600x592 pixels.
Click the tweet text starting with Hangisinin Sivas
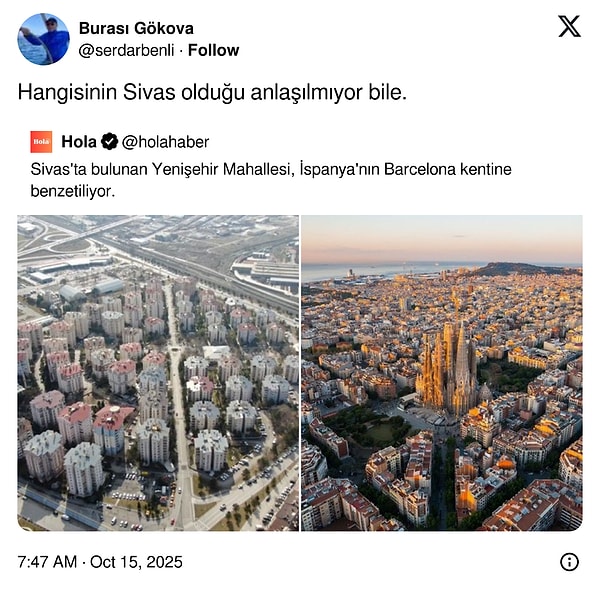[x=212, y=92]
